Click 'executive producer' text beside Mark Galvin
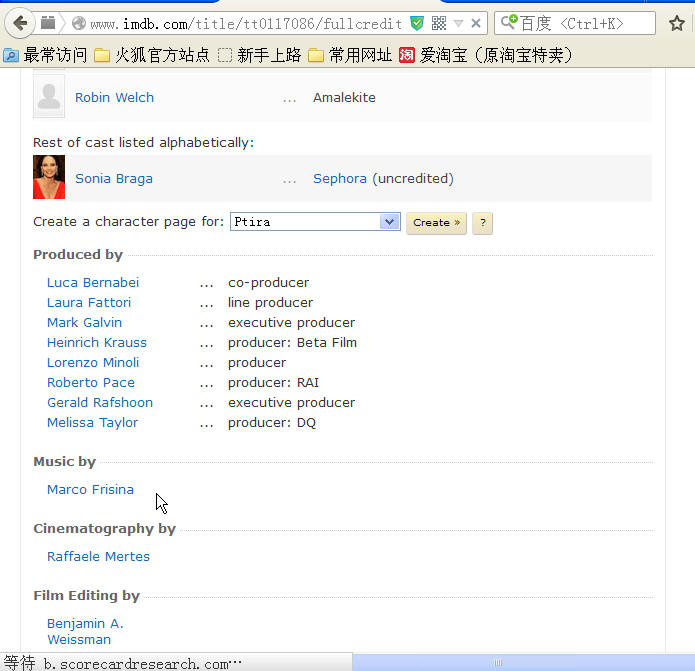695x671 pixels. tap(292, 323)
